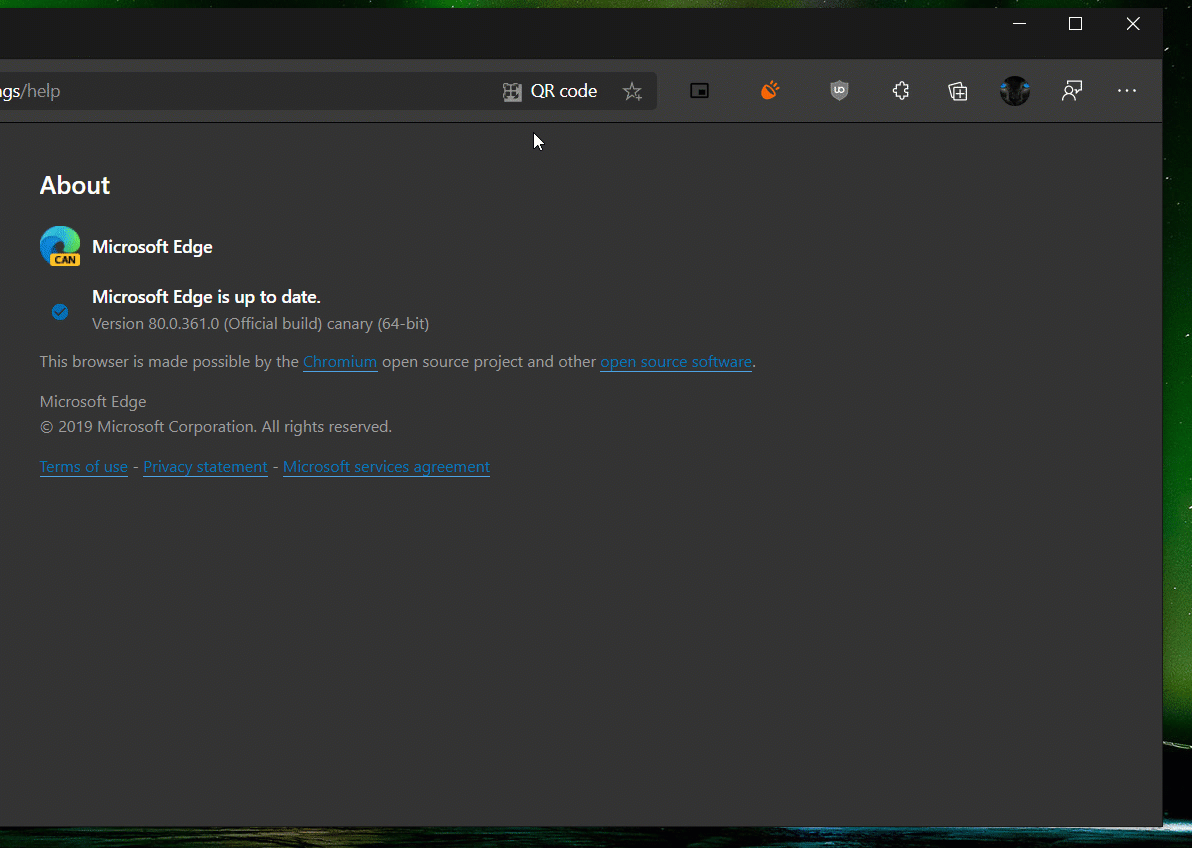This screenshot has width=1192, height=848.
Task: Open the Collections button
Action: pos(958,91)
